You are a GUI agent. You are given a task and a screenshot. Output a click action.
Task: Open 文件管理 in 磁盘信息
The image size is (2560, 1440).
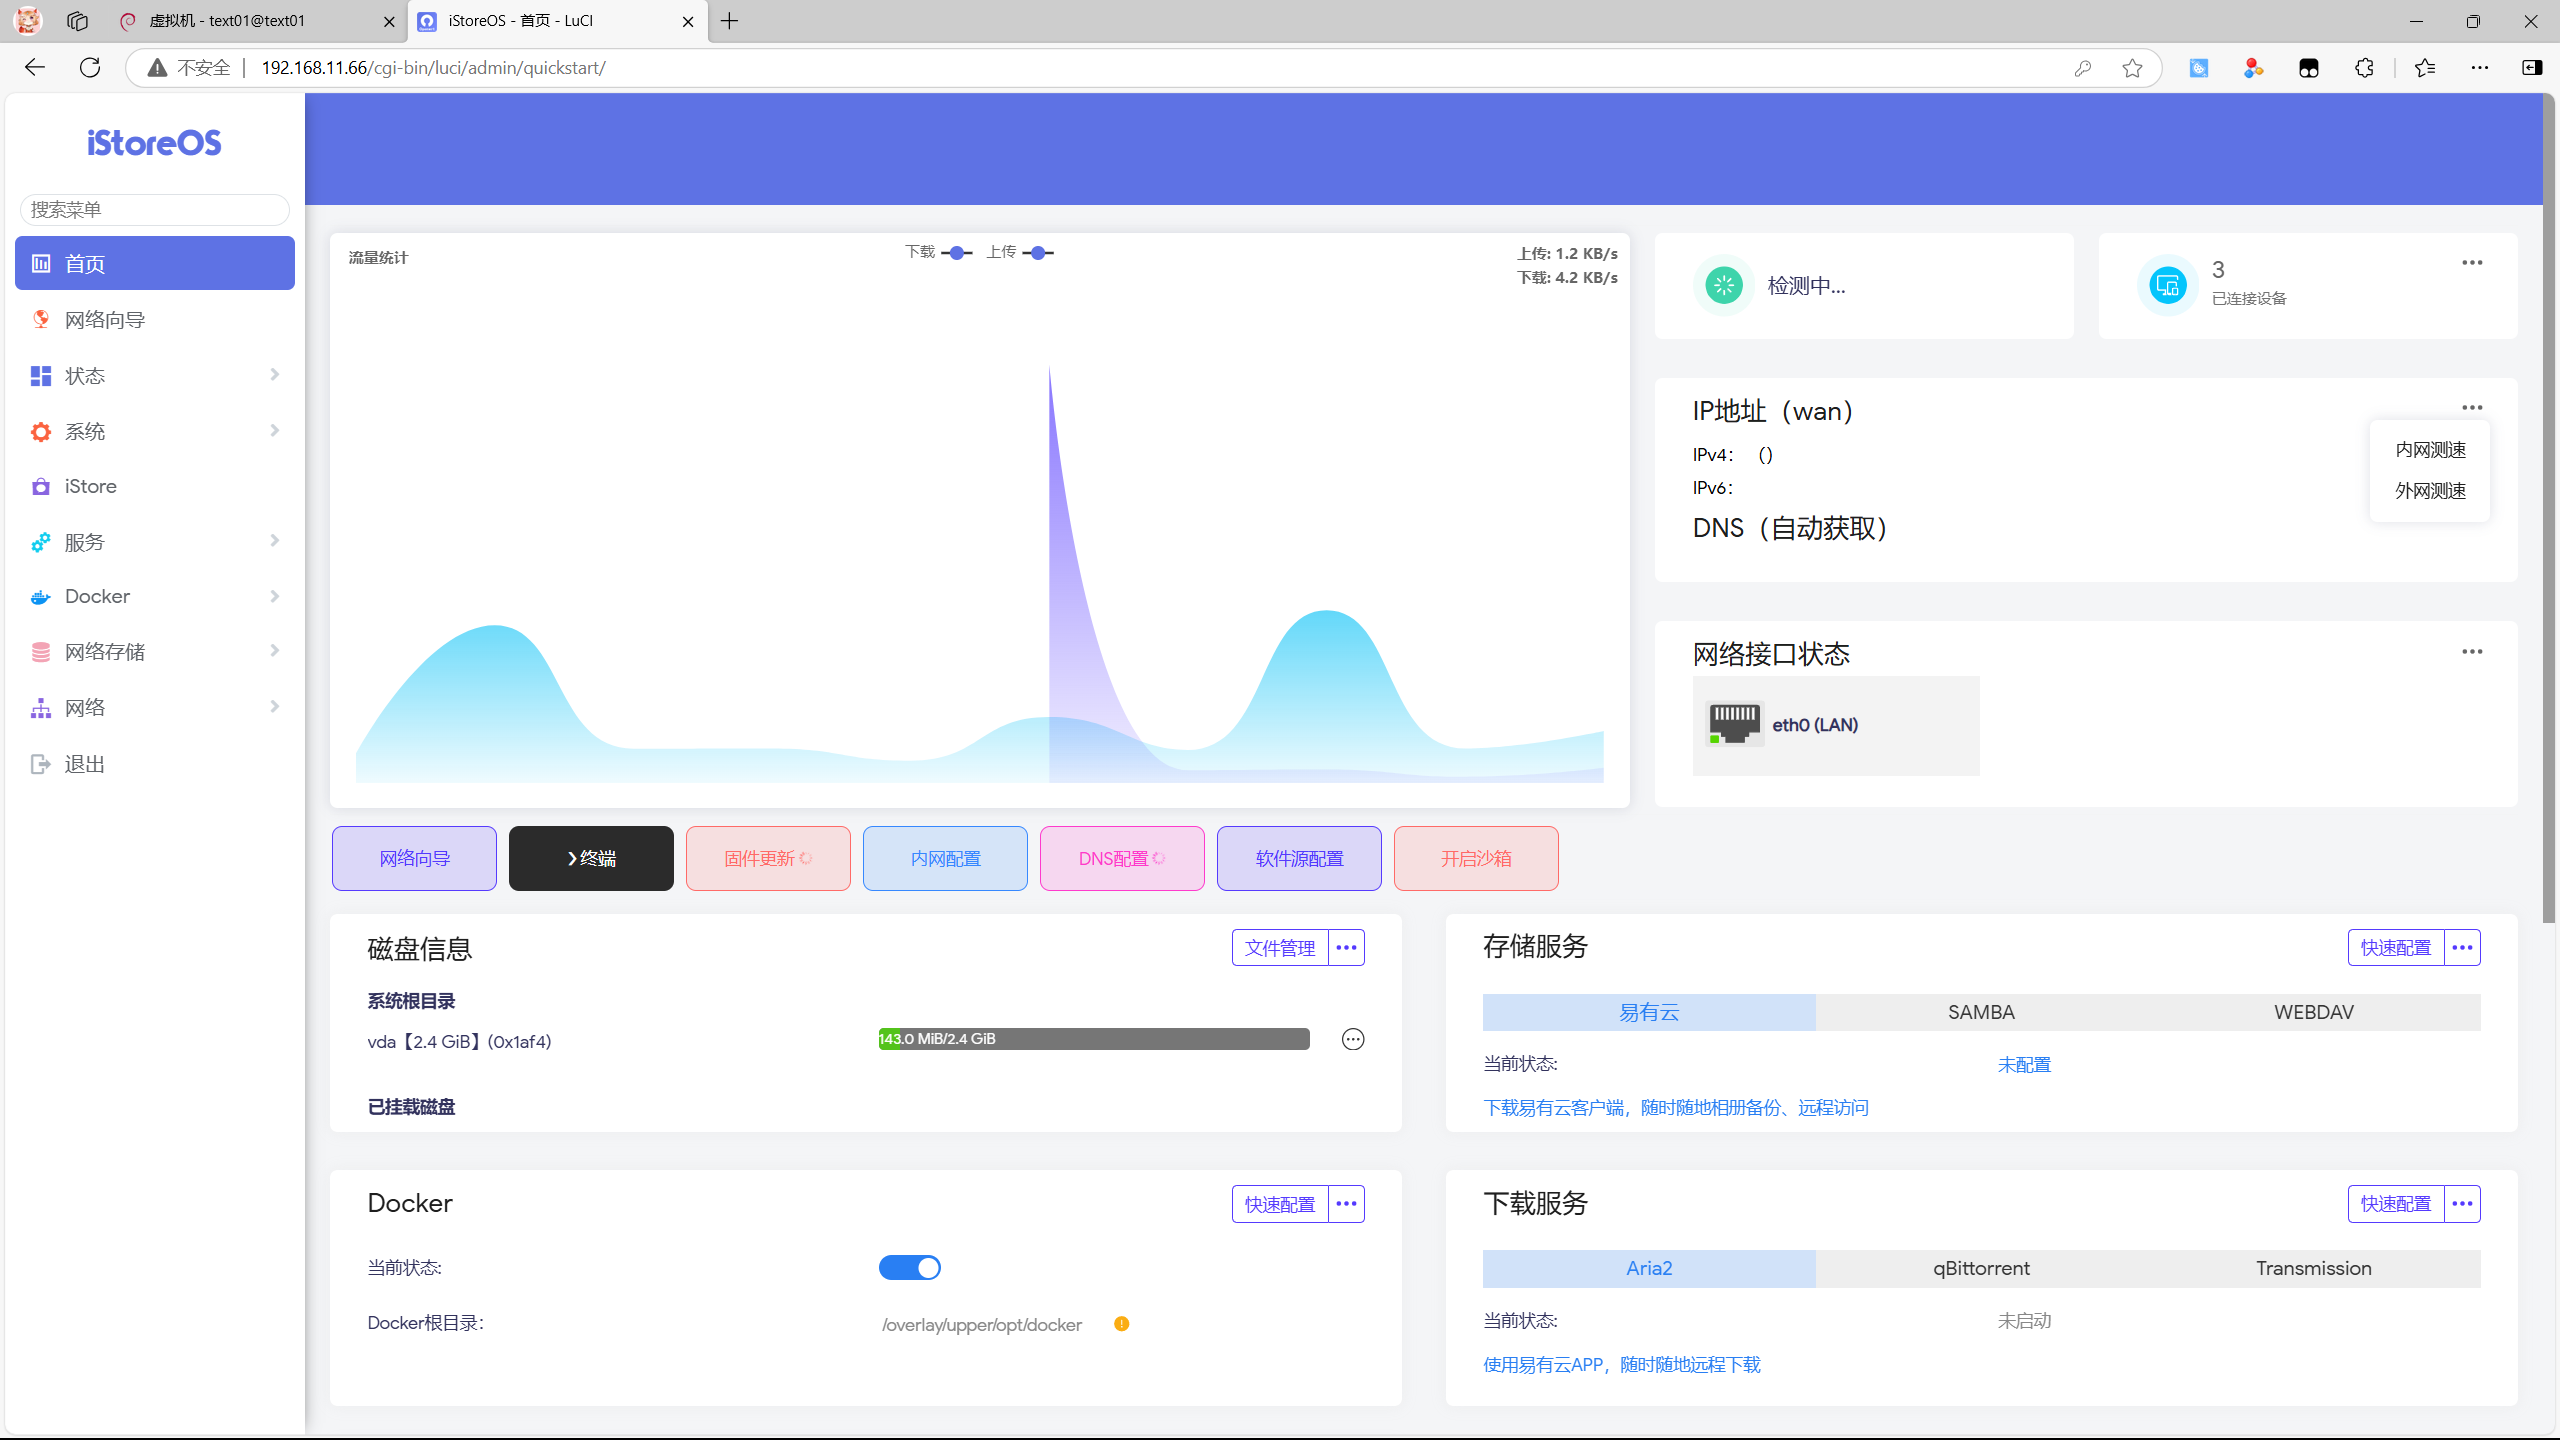tap(1280, 947)
